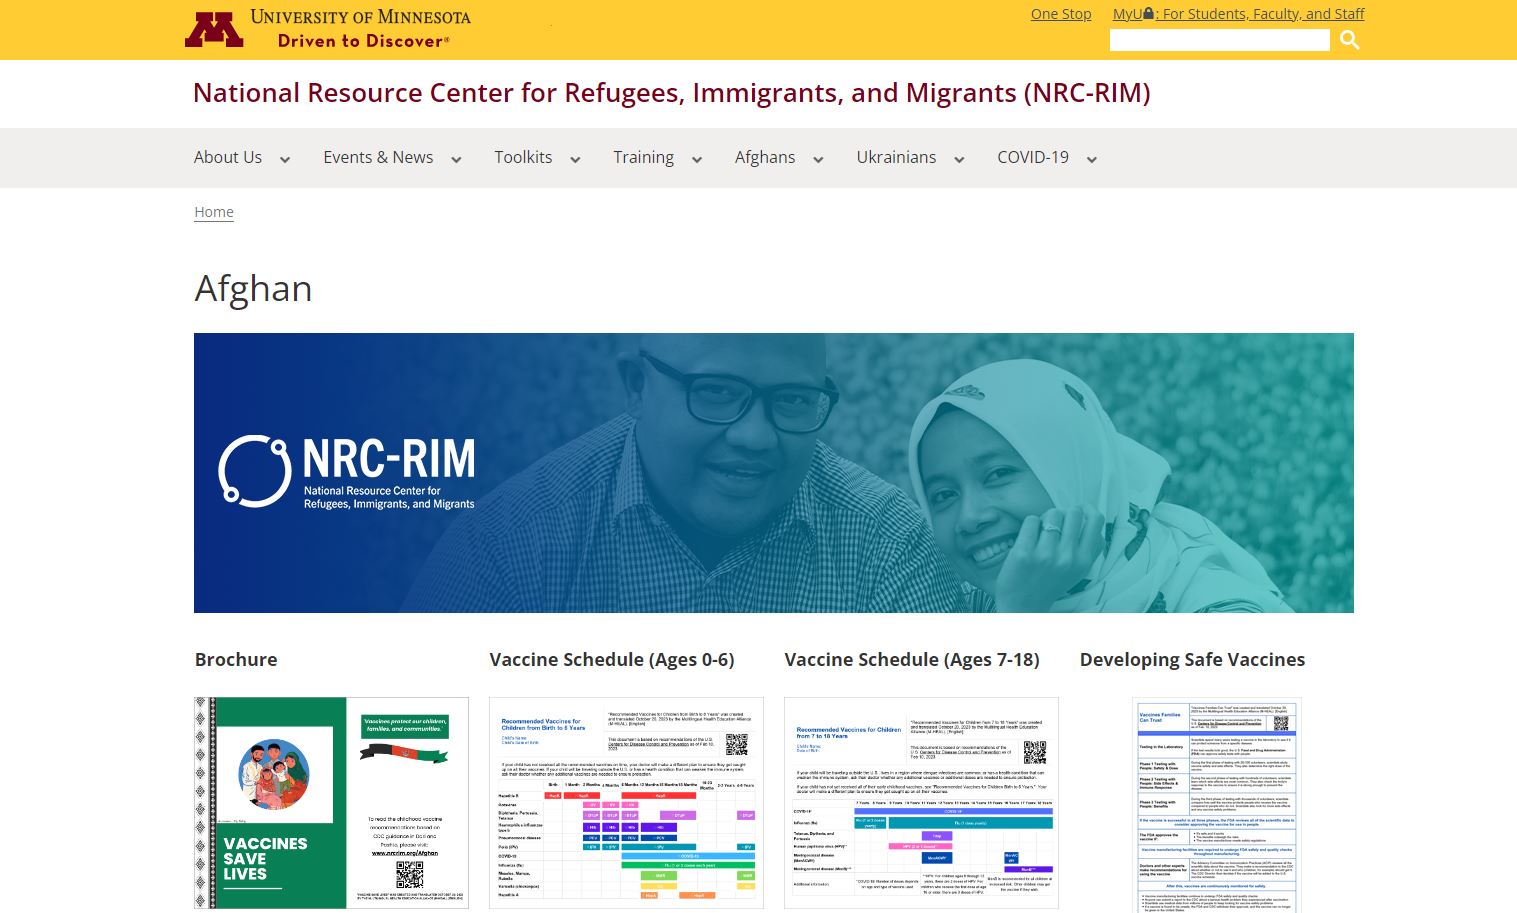The height and width of the screenshot is (913, 1517).
Task: Expand the About Us dropdown arrow
Action: (285, 160)
